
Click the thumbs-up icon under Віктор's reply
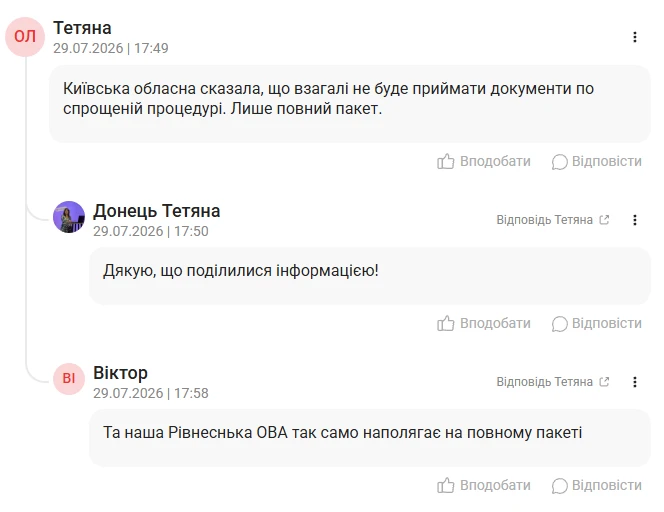click(445, 485)
